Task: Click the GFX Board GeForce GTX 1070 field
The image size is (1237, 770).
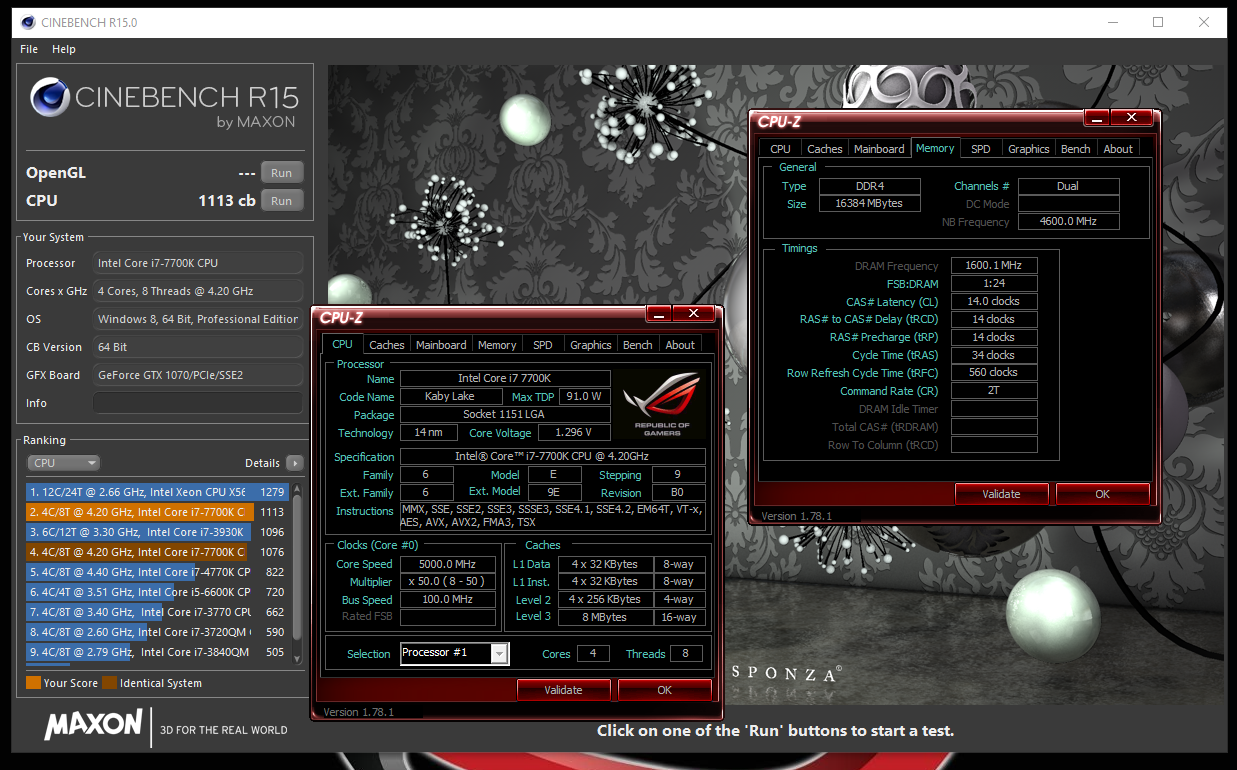Action: (x=197, y=375)
